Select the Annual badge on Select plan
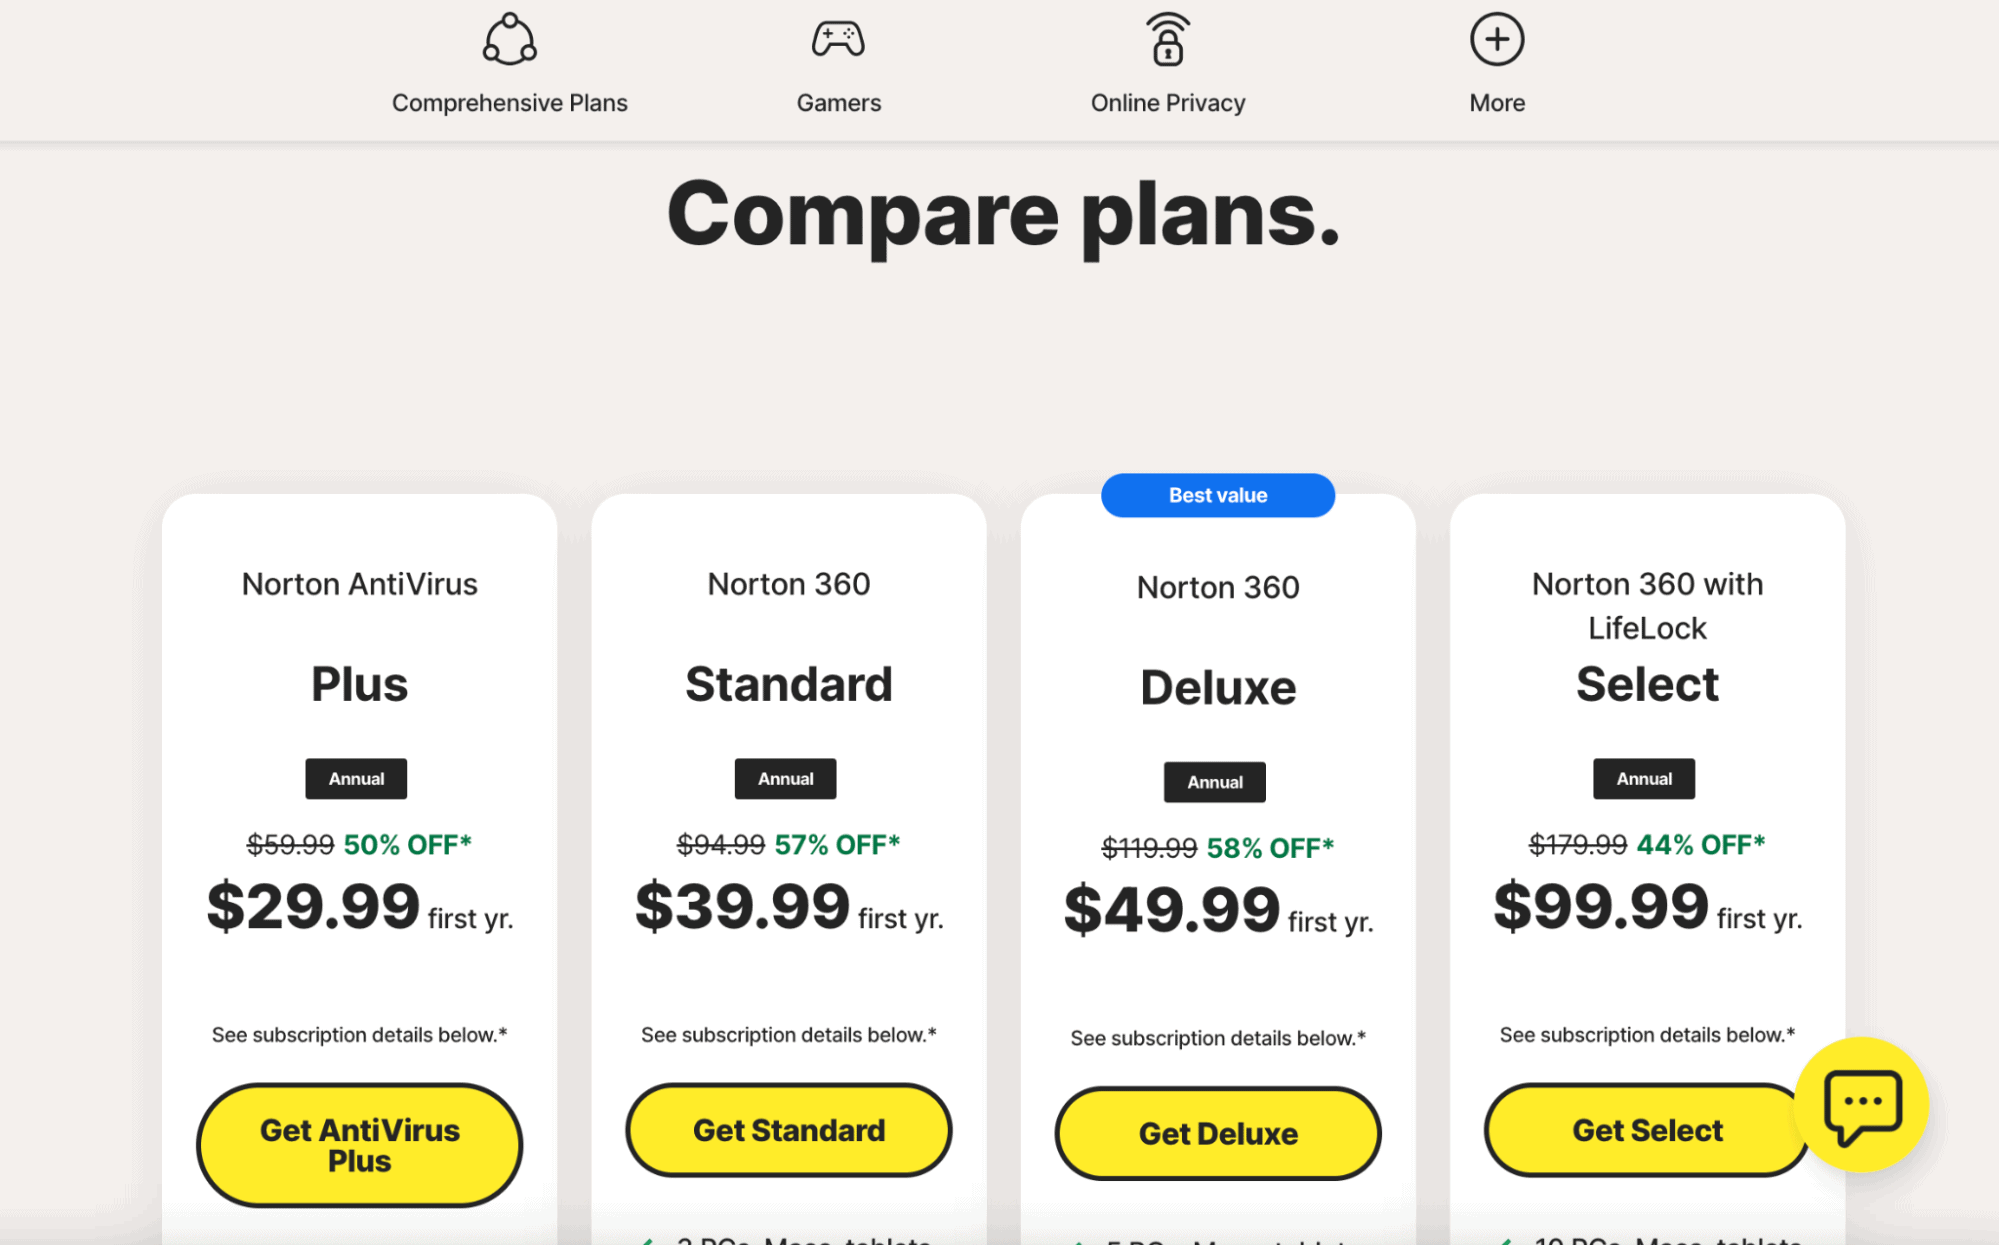The height and width of the screenshot is (1246, 1999). (x=1643, y=778)
